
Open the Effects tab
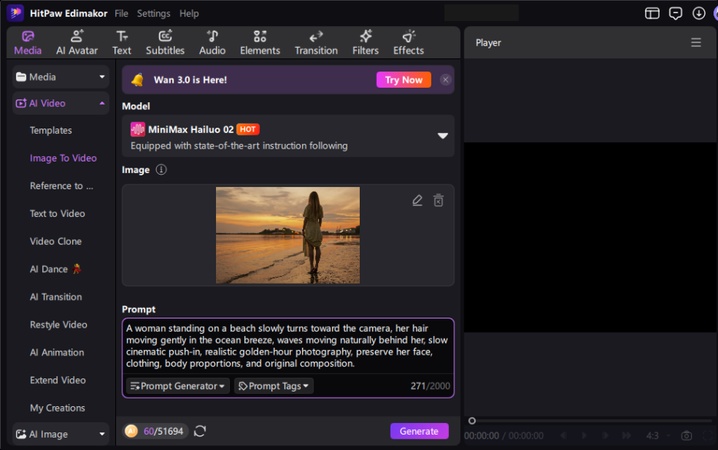408,43
